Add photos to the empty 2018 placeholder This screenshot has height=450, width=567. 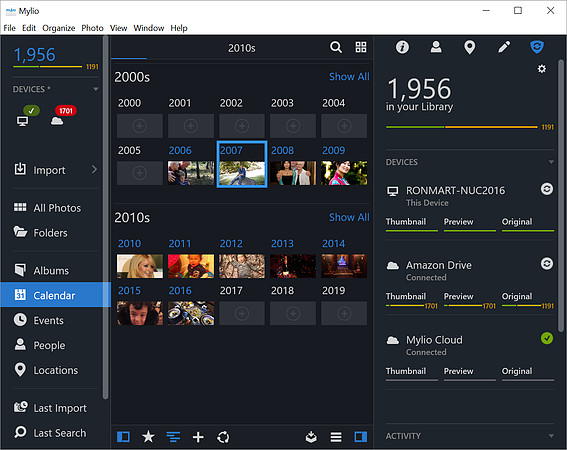pyautogui.click(x=293, y=313)
